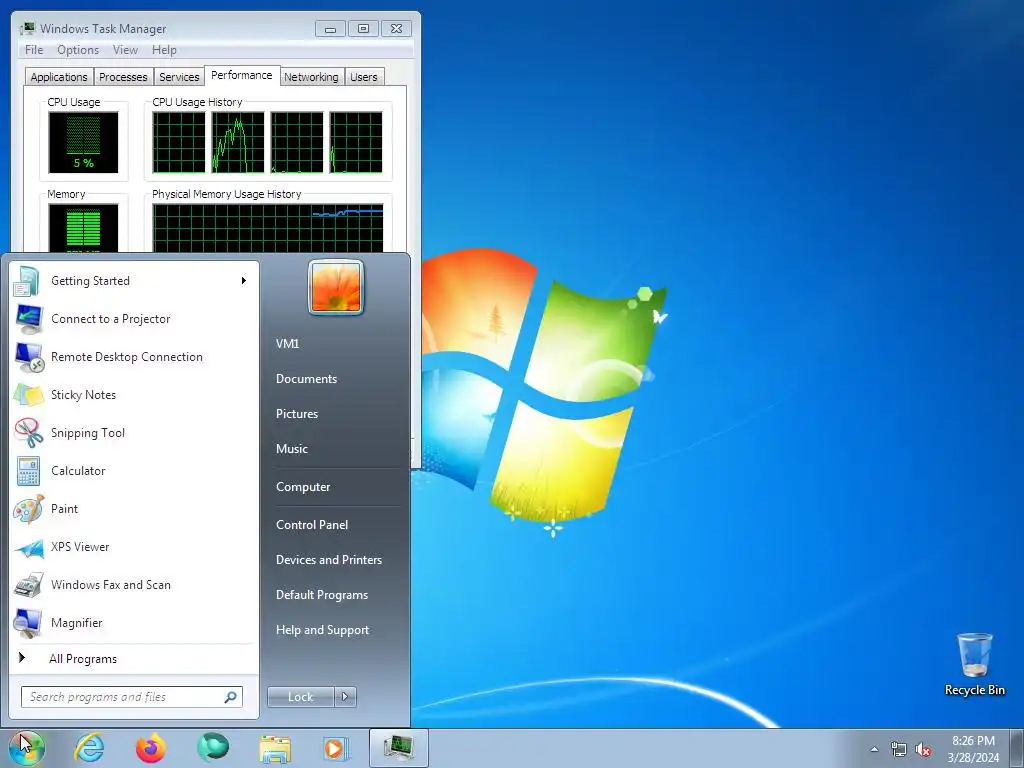This screenshot has height=768, width=1024.
Task: Click the Connect to a Projector icon
Action: pyautogui.click(x=27, y=319)
